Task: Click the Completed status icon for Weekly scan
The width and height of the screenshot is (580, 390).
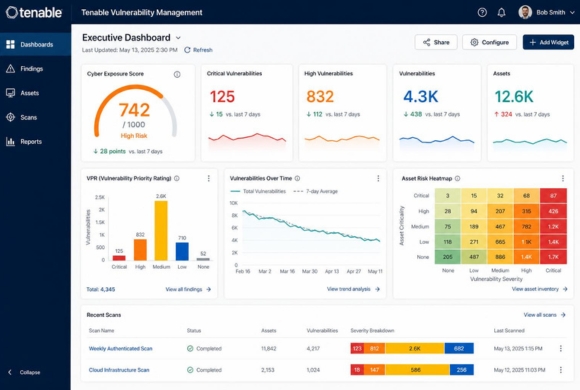Action: click(x=190, y=349)
